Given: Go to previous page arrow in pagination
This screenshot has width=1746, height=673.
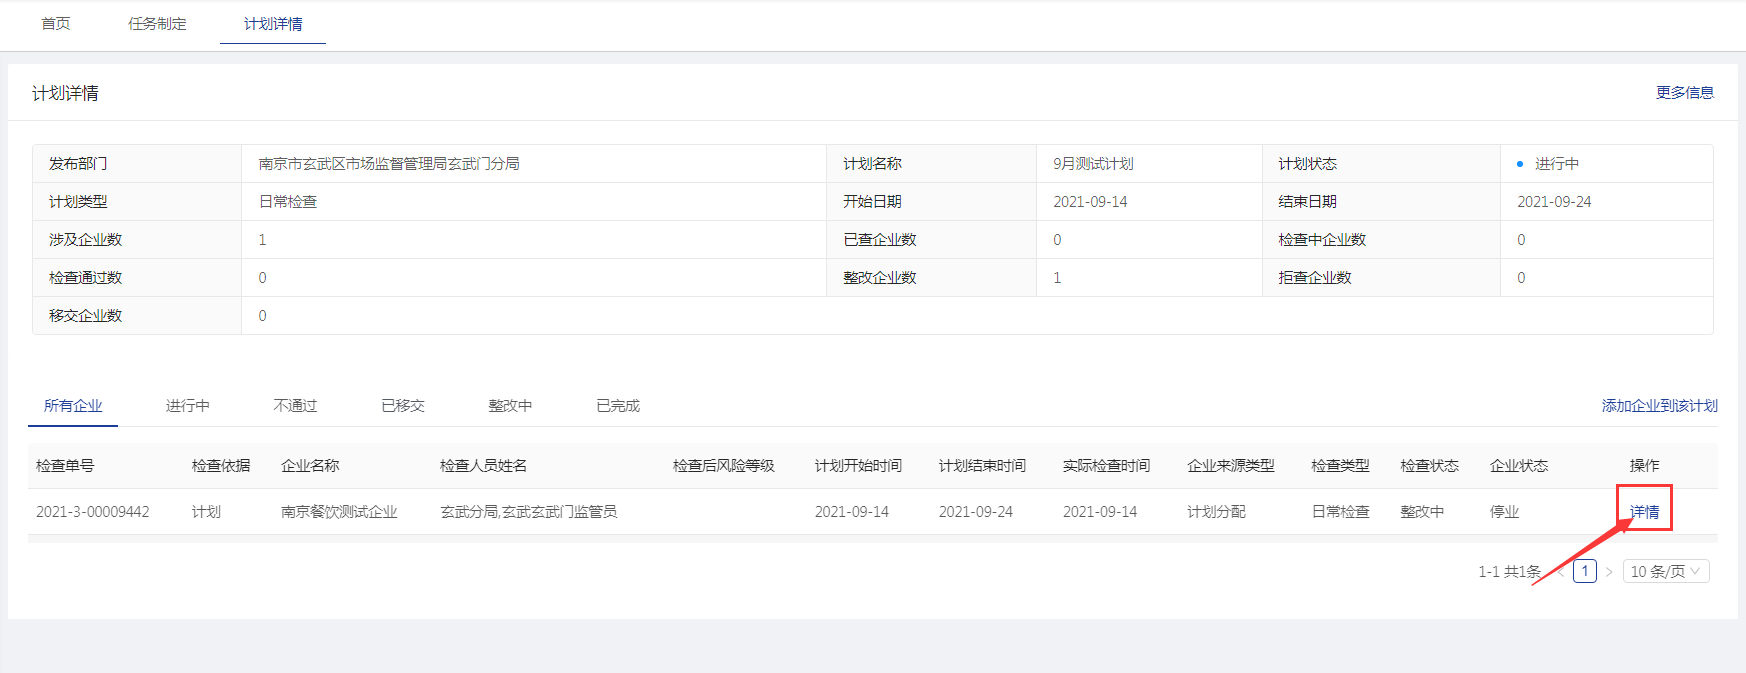Looking at the screenshot, I should tap(1560, 572).
